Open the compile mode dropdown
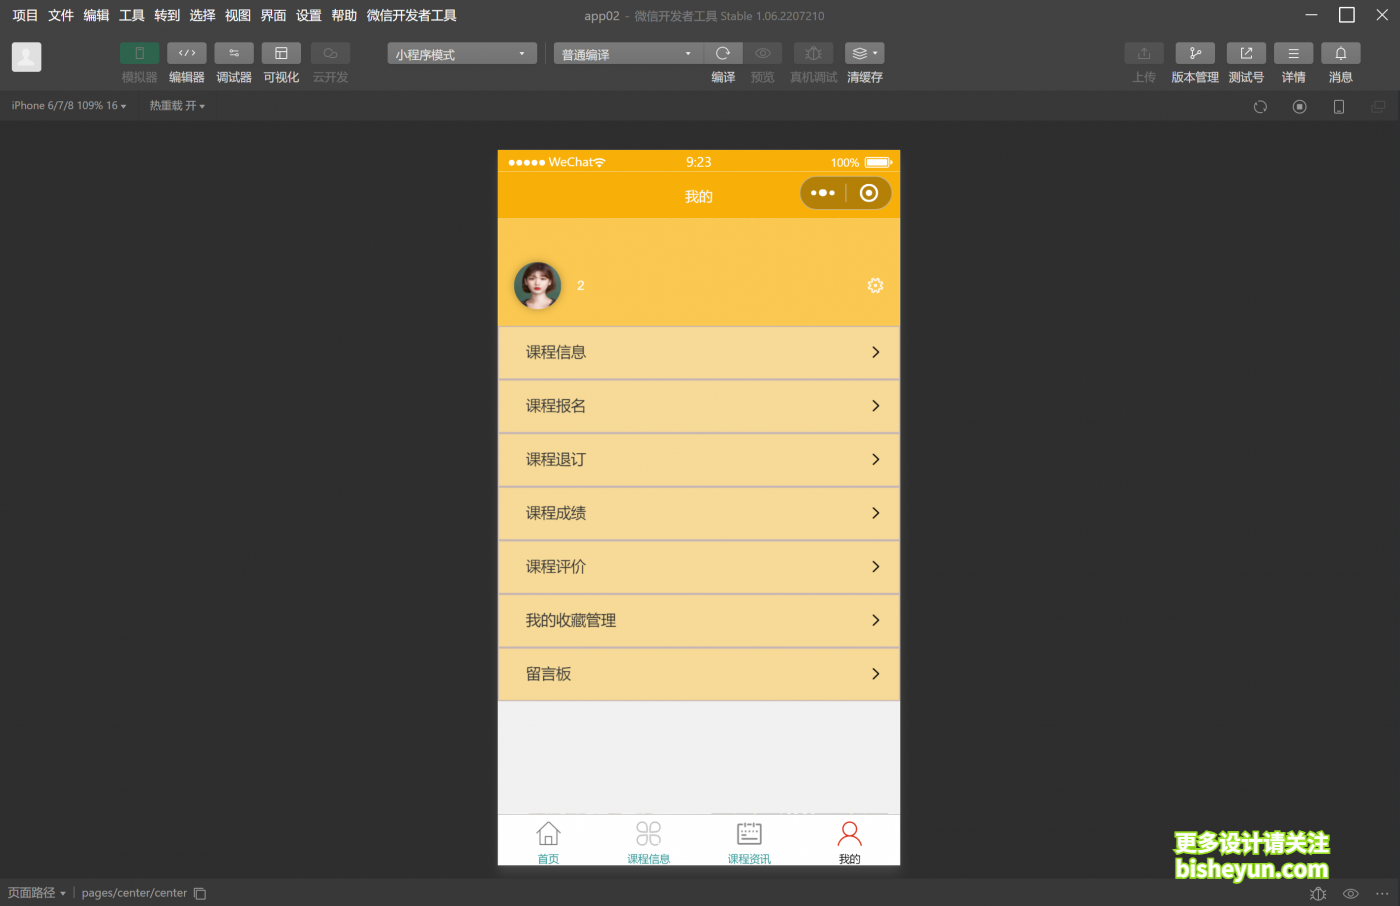This screenshot has width=1400, height=906. [x=629, y=54]
